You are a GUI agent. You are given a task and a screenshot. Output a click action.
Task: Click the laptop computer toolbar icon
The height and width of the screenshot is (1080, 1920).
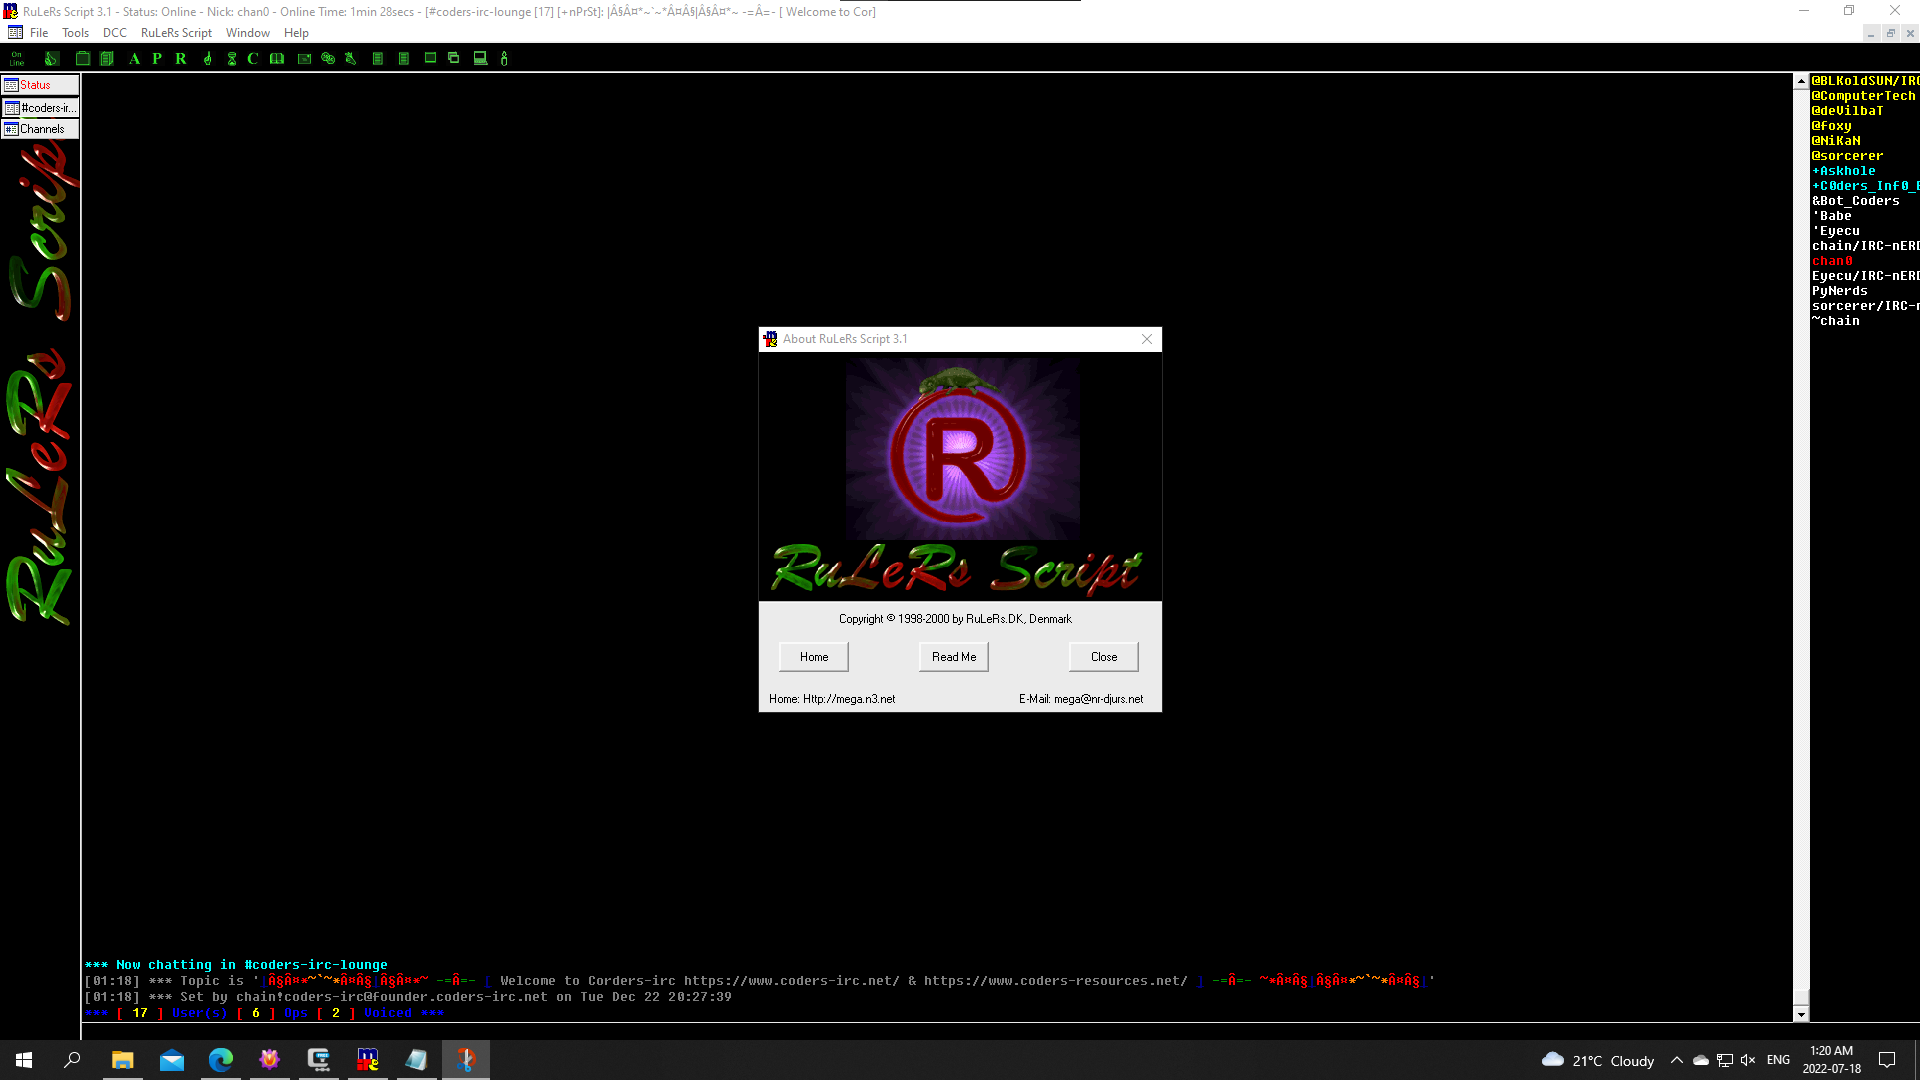tap(480, 58)
